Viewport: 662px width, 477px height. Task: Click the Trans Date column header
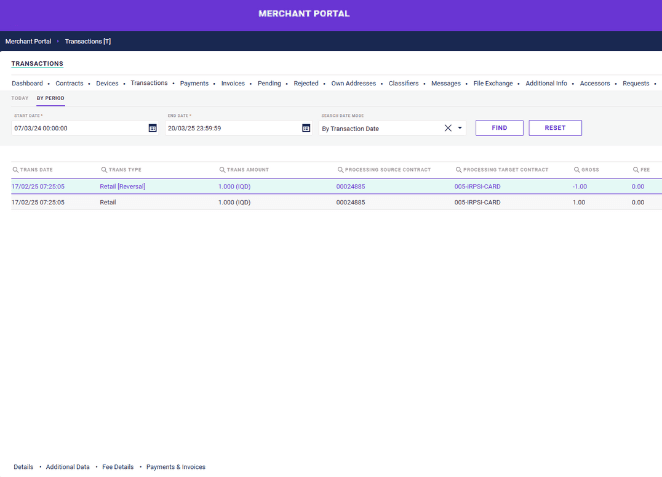click(36, 170)
